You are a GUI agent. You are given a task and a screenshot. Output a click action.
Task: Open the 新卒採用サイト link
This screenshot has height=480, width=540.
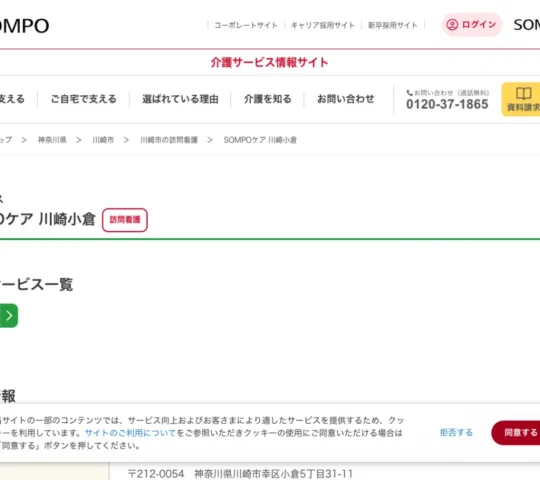click(393, 25)
